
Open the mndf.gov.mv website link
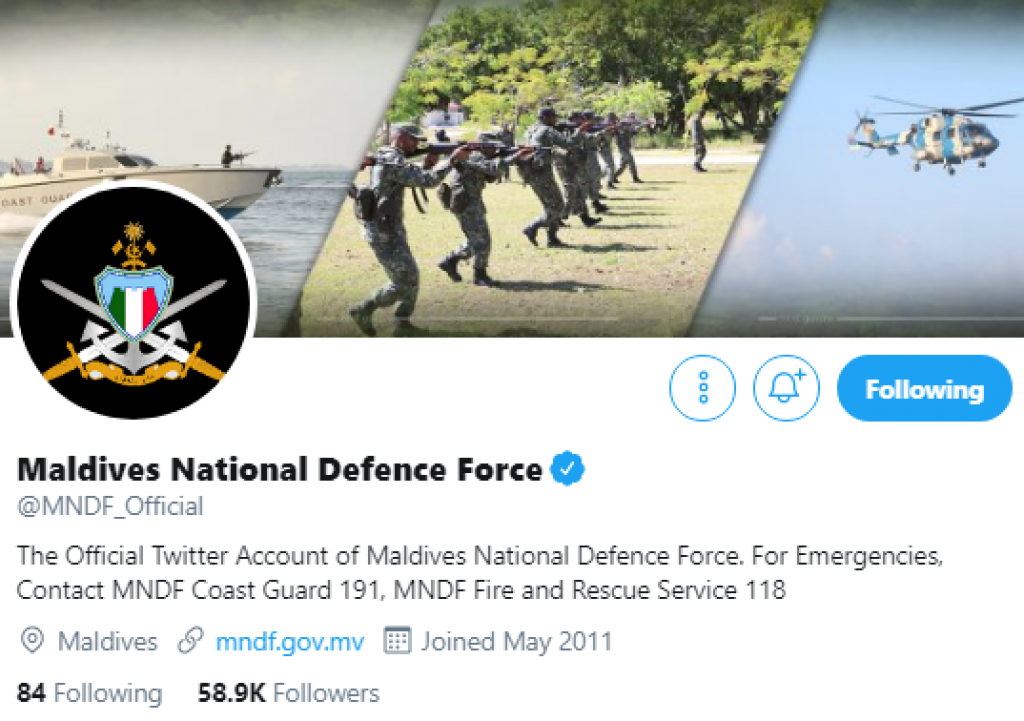[290, 641]
